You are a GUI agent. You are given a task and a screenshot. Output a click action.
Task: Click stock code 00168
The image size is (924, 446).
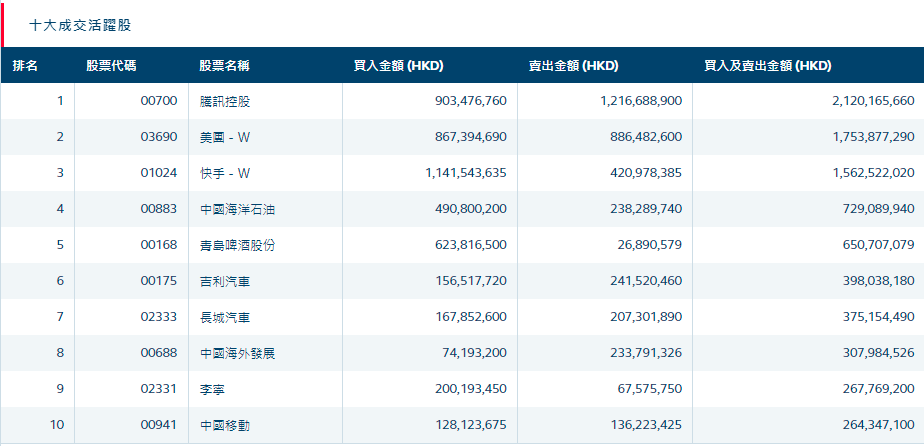coord(159,245)
